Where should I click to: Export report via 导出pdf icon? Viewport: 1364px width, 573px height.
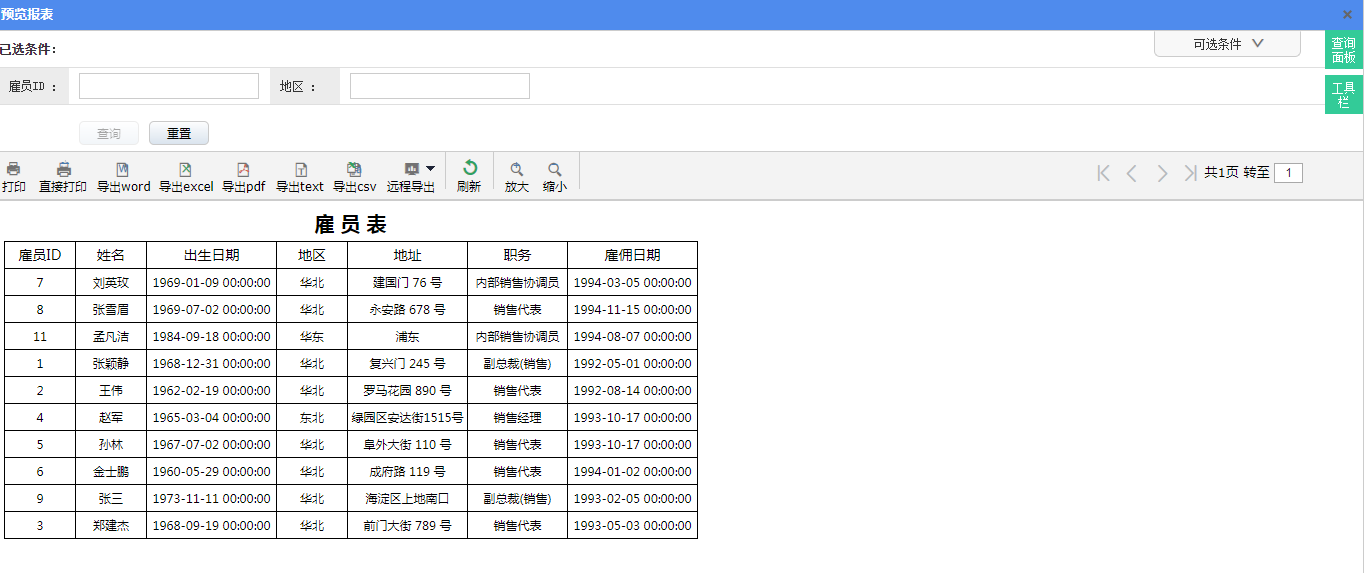[243, 169]
